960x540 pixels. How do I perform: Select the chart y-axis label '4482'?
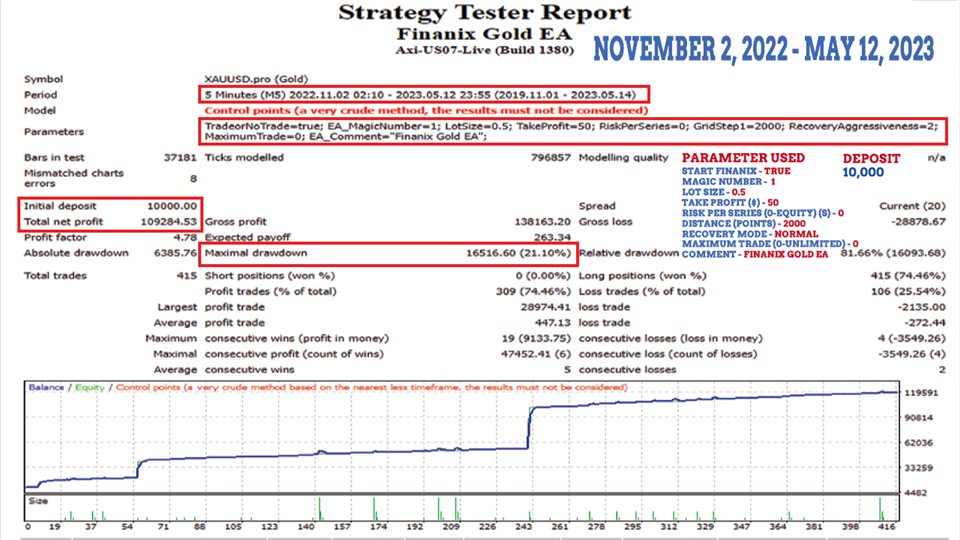917,493
